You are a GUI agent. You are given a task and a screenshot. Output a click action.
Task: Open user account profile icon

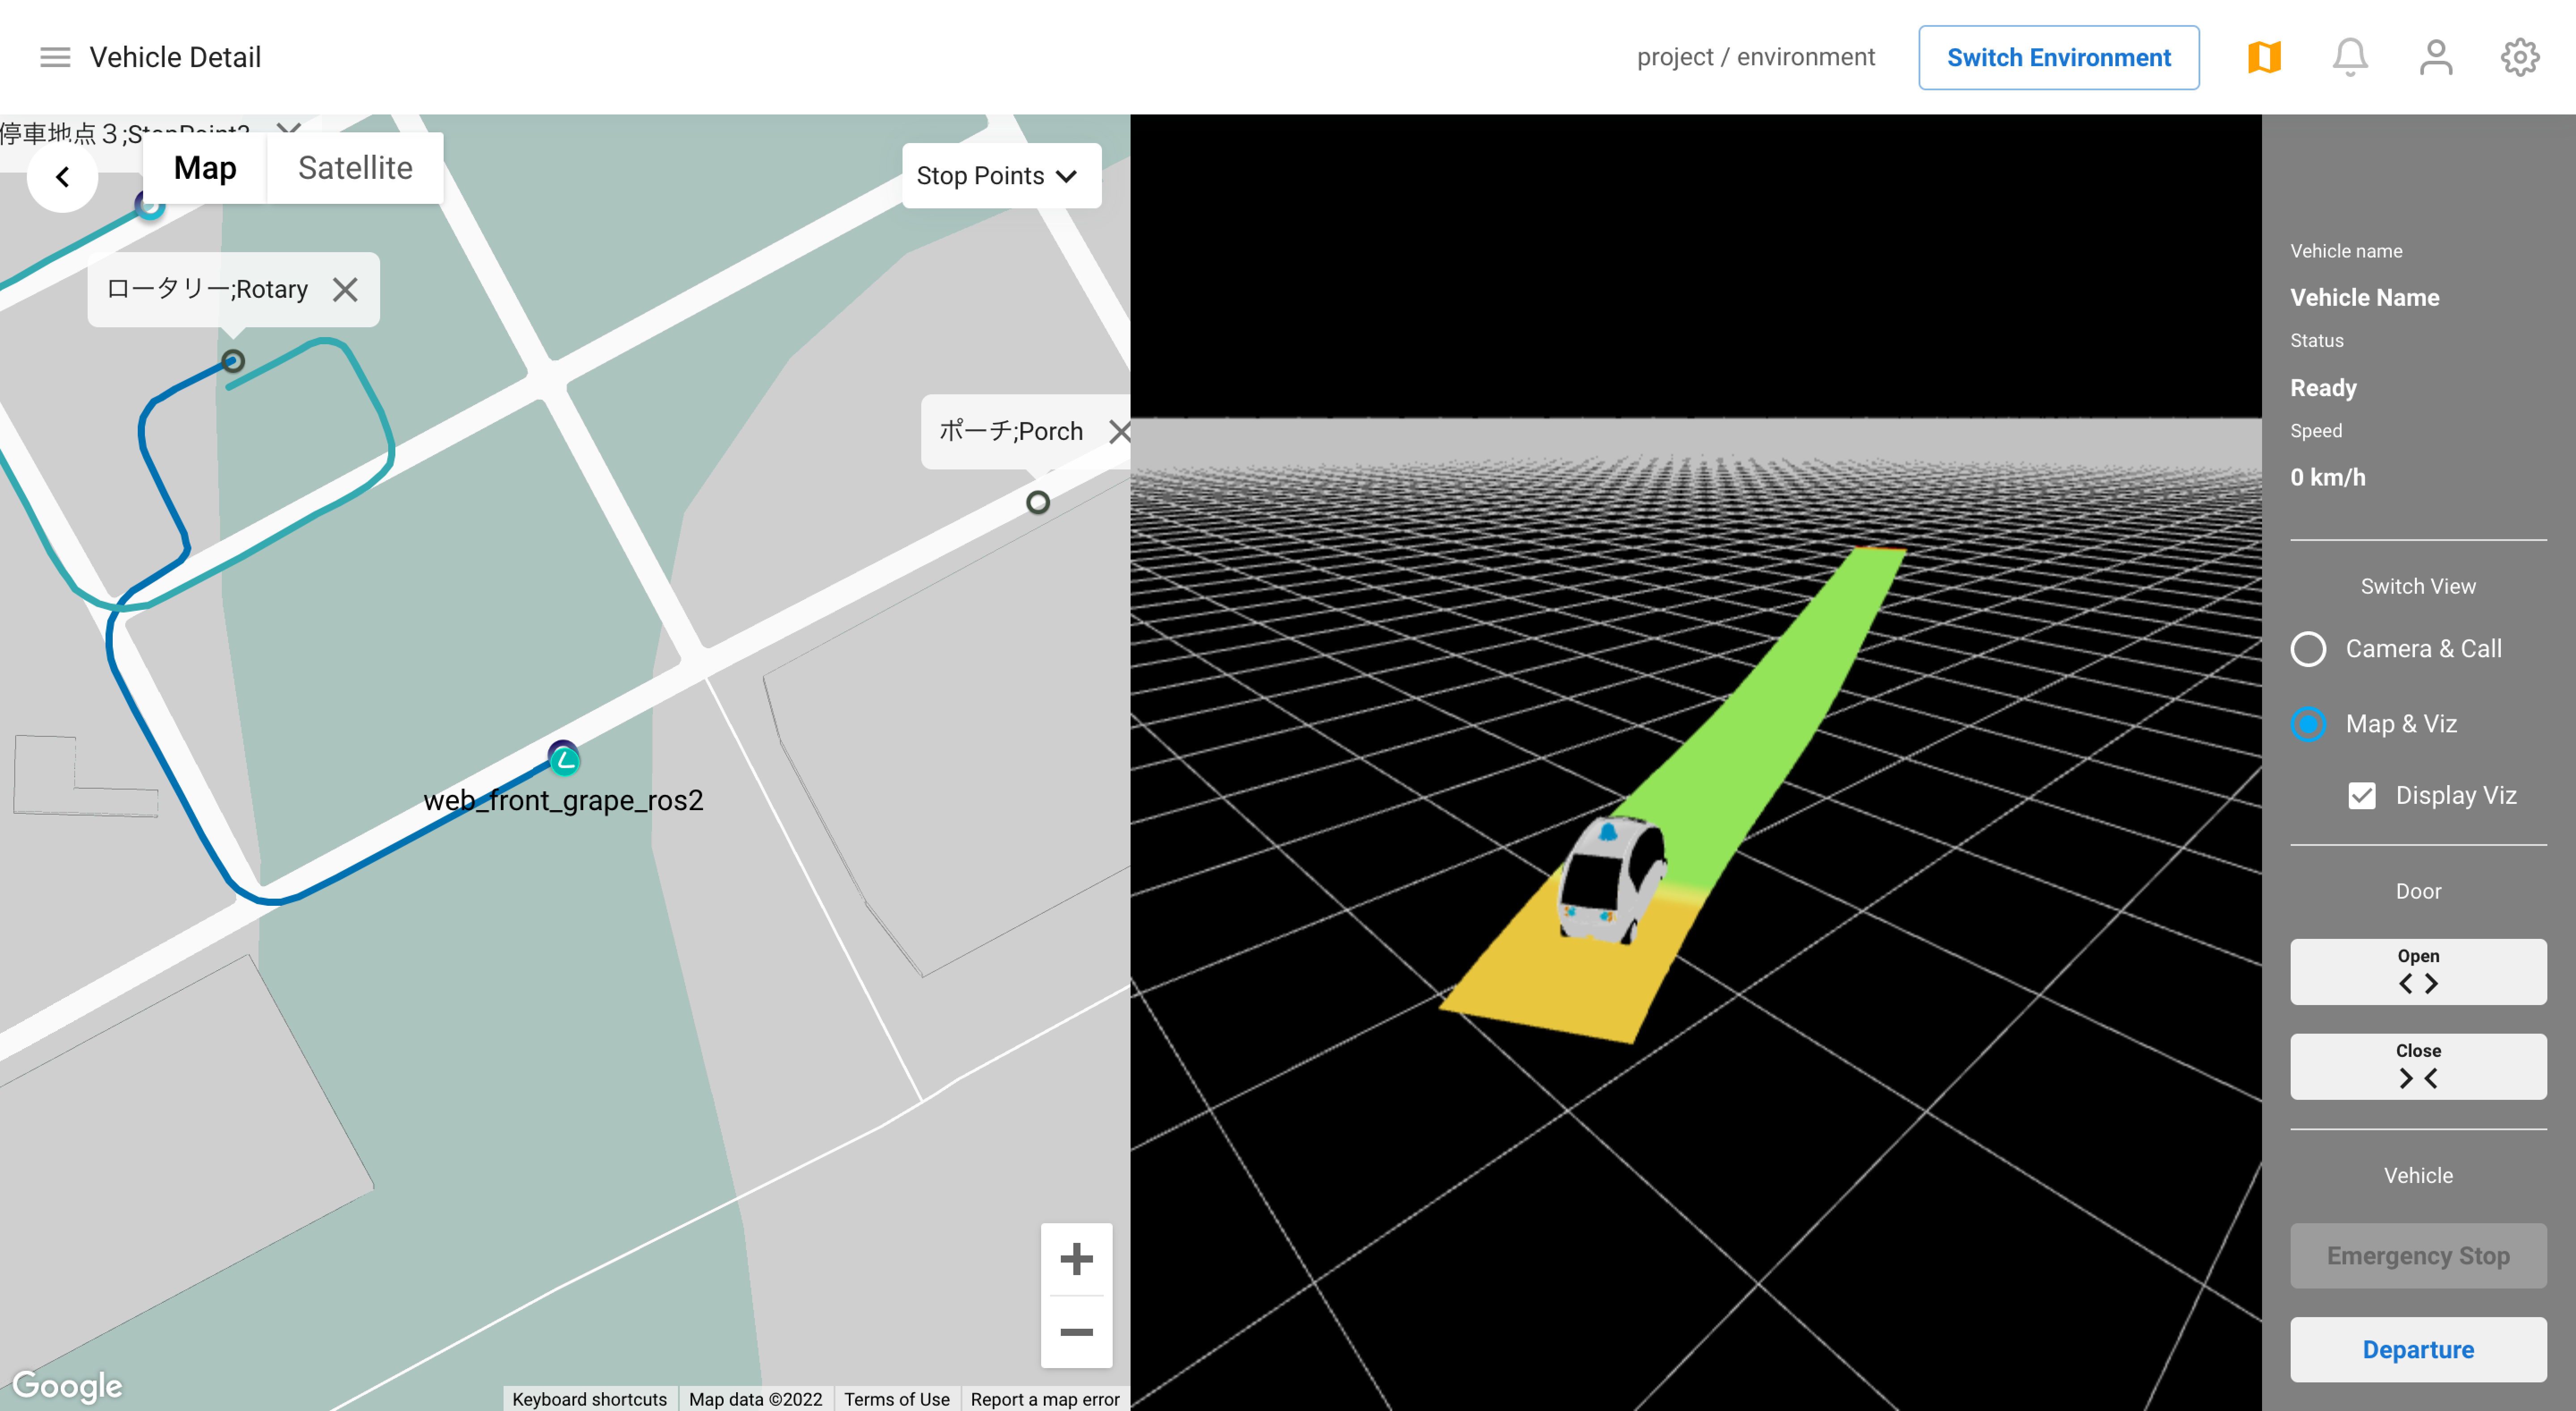(x=2435, y=57)
